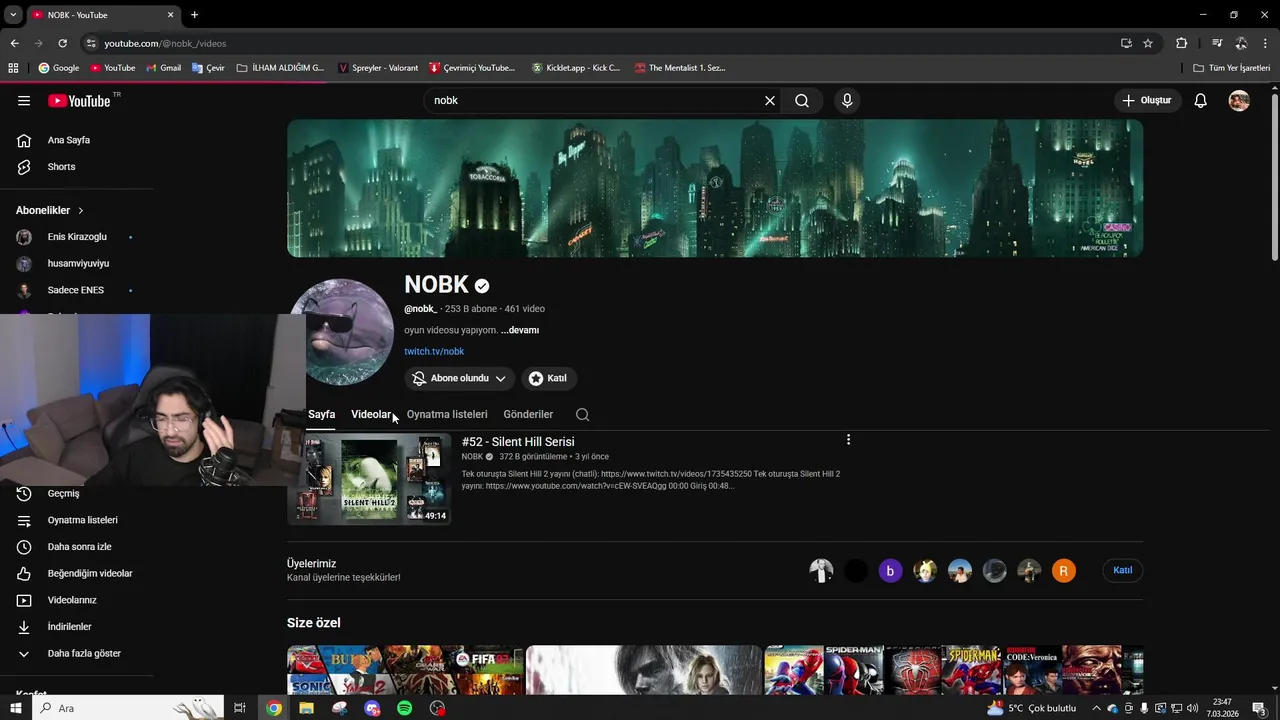Switch to the Gönderiler tab
The height and width of the screenshot is (720, 1280).
(528, 414)
